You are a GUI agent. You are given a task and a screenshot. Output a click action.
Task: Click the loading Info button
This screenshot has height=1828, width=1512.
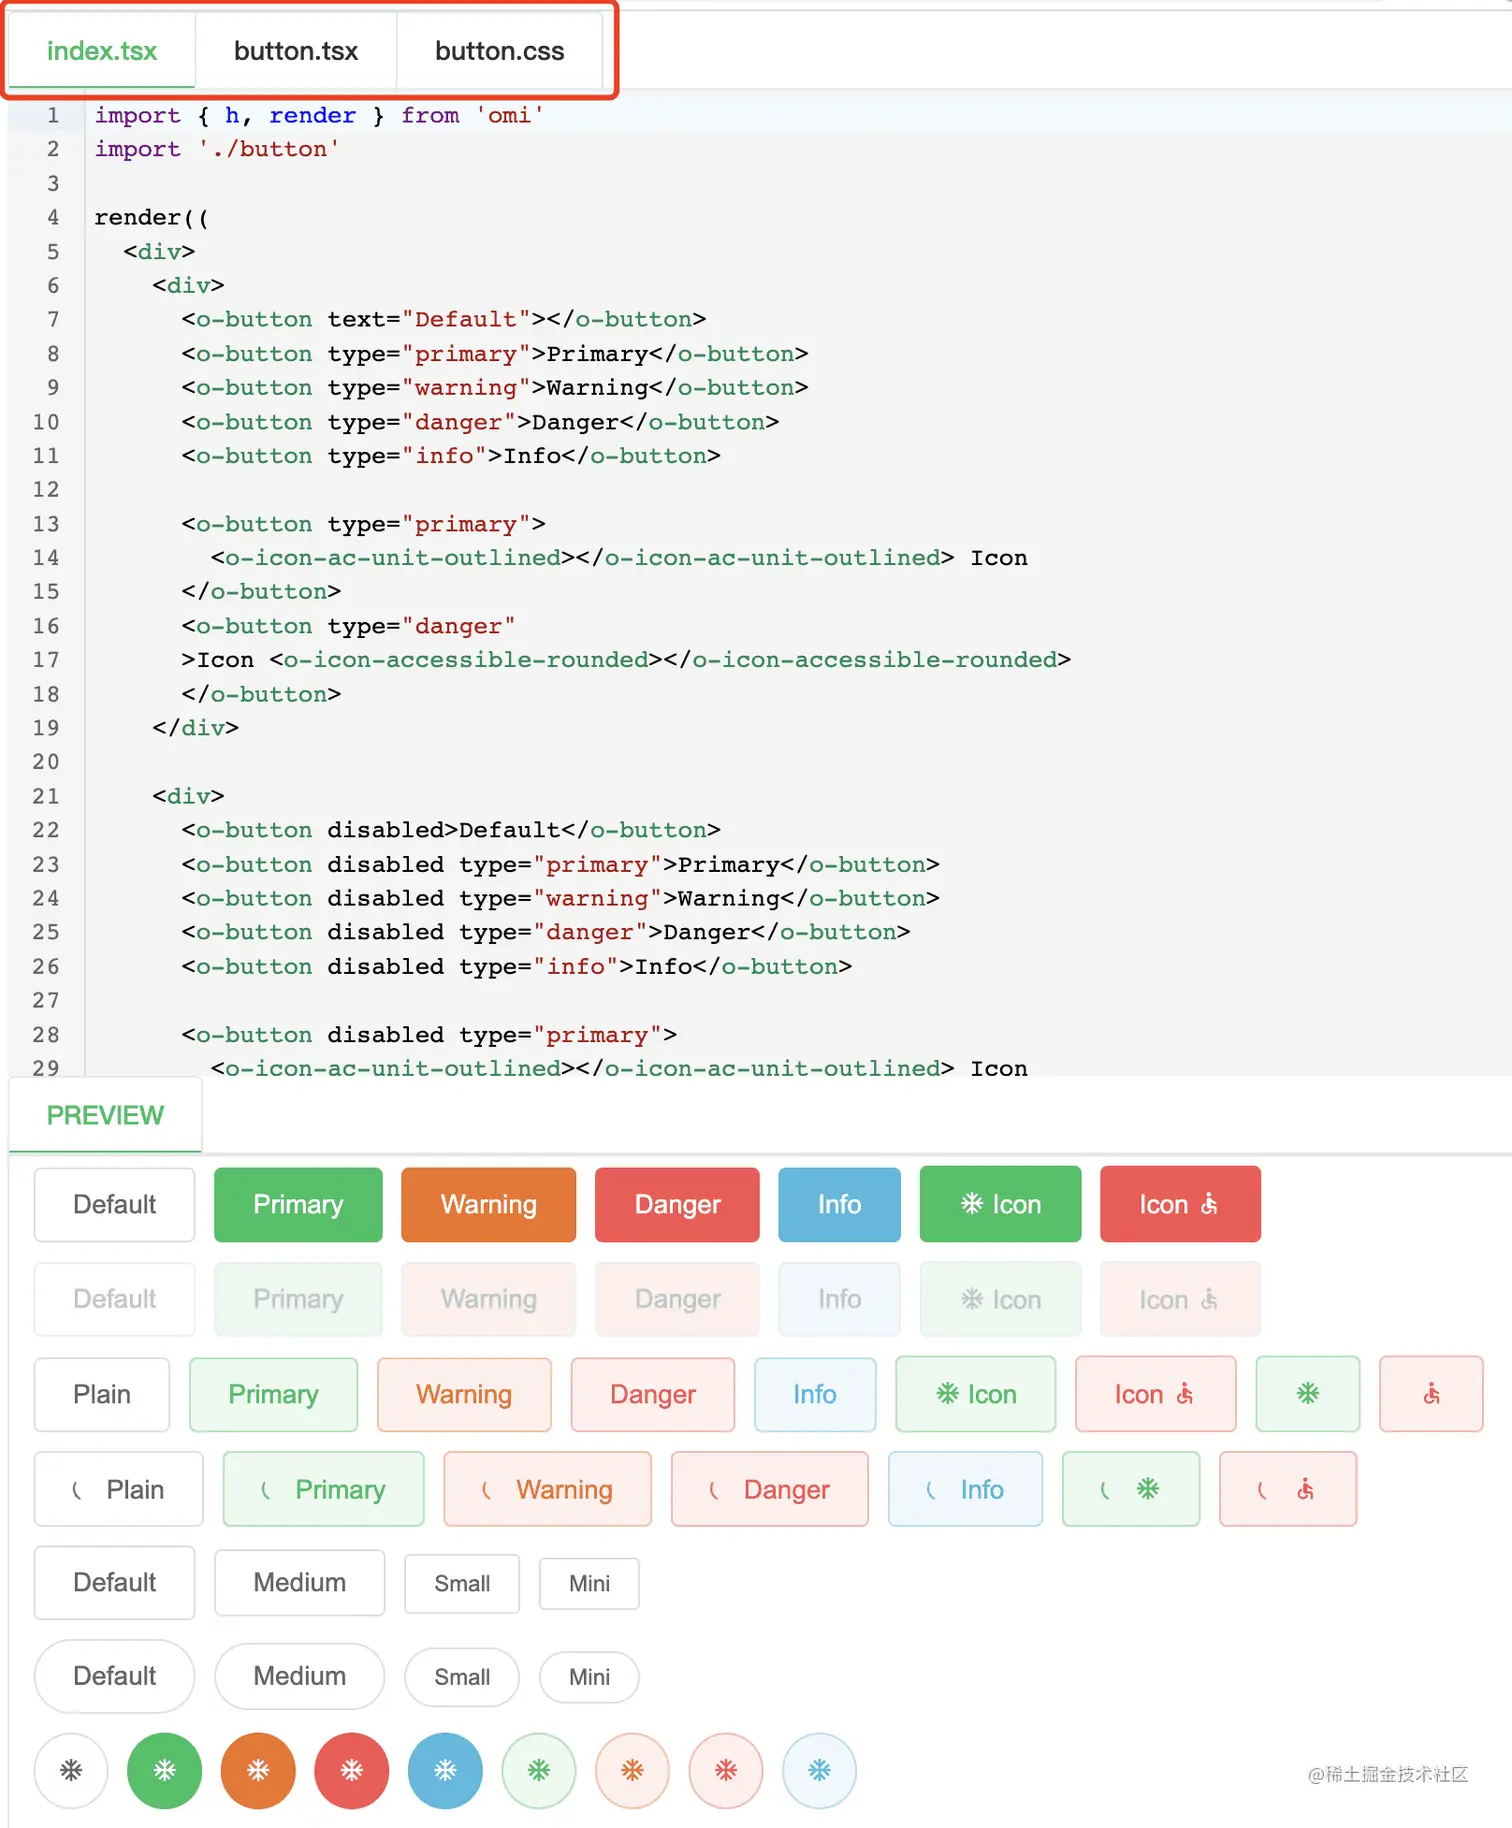click(965, 1489)
